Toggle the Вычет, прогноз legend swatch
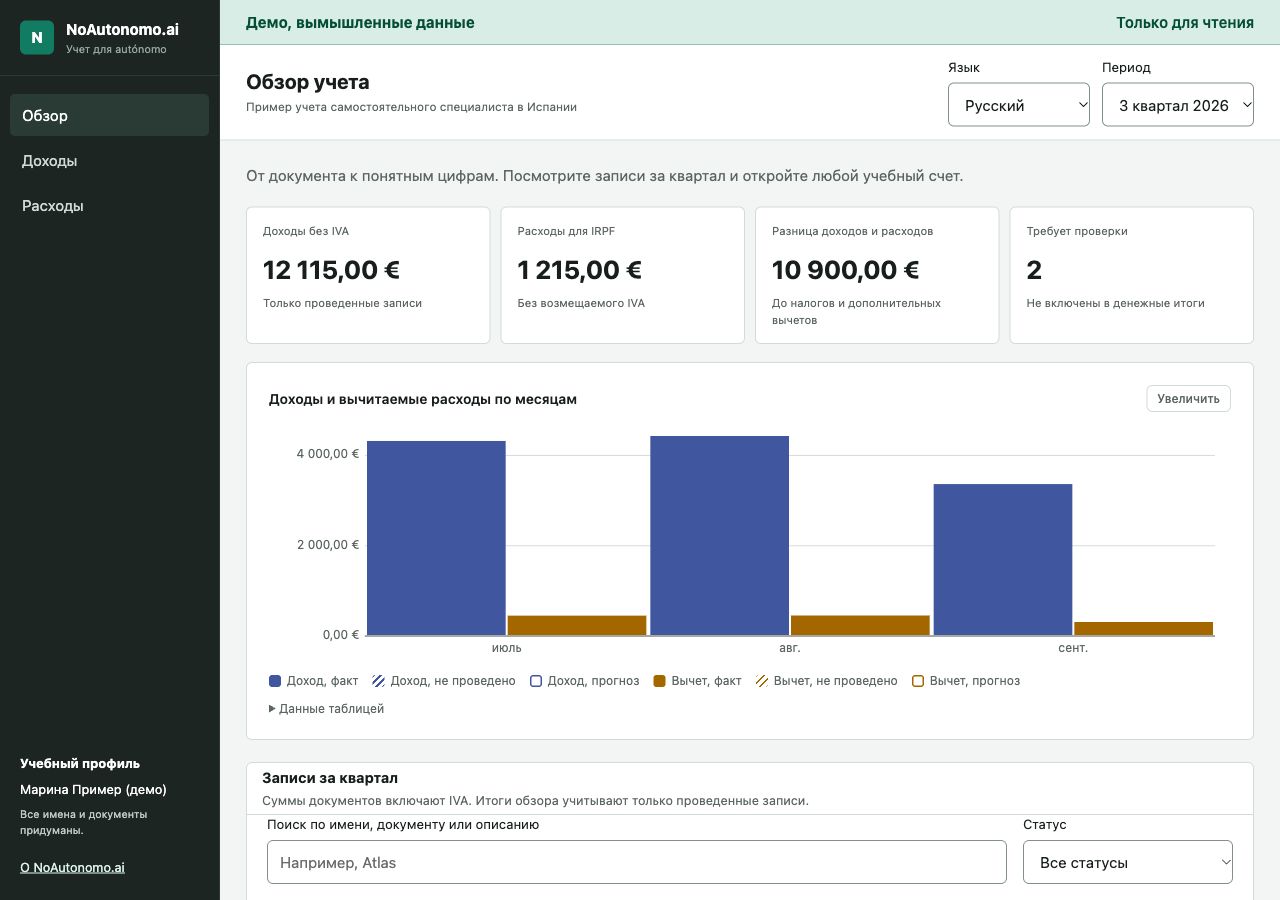The height and width of the screenshot is (900, 1280). (918, 681)
